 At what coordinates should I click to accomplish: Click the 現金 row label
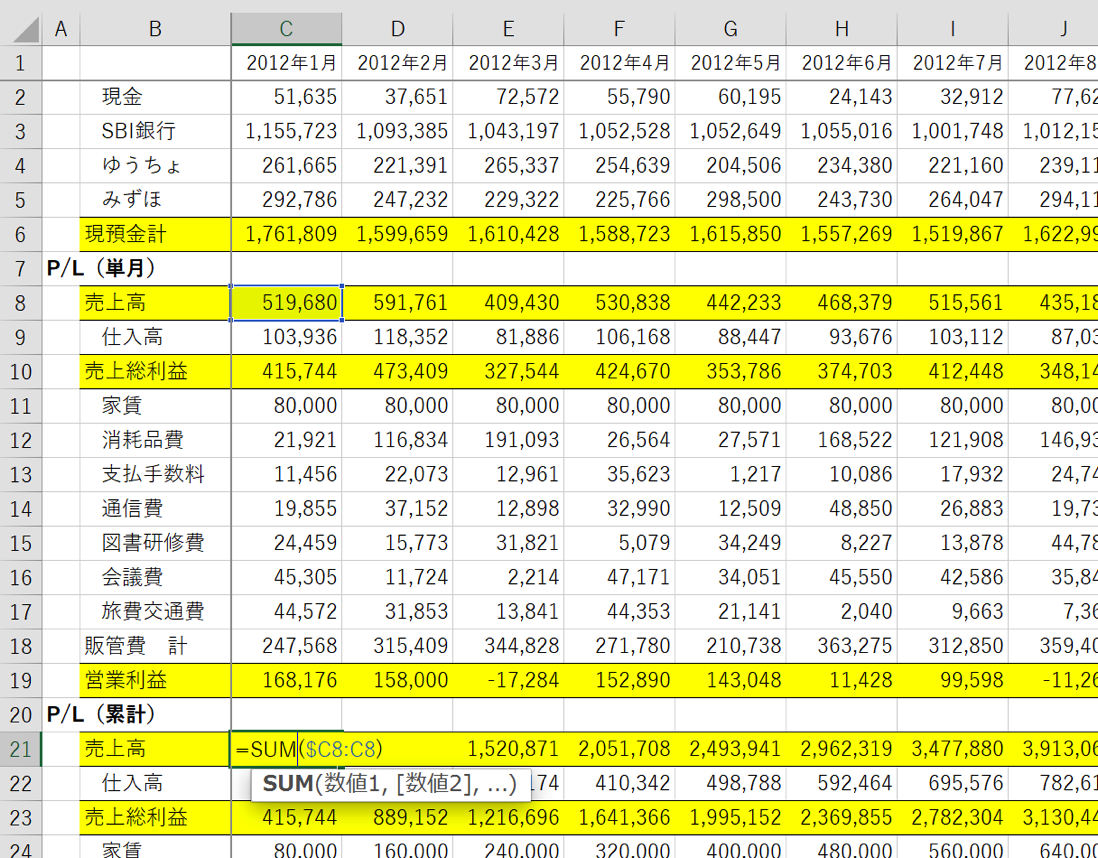click(x=122, y=97)
